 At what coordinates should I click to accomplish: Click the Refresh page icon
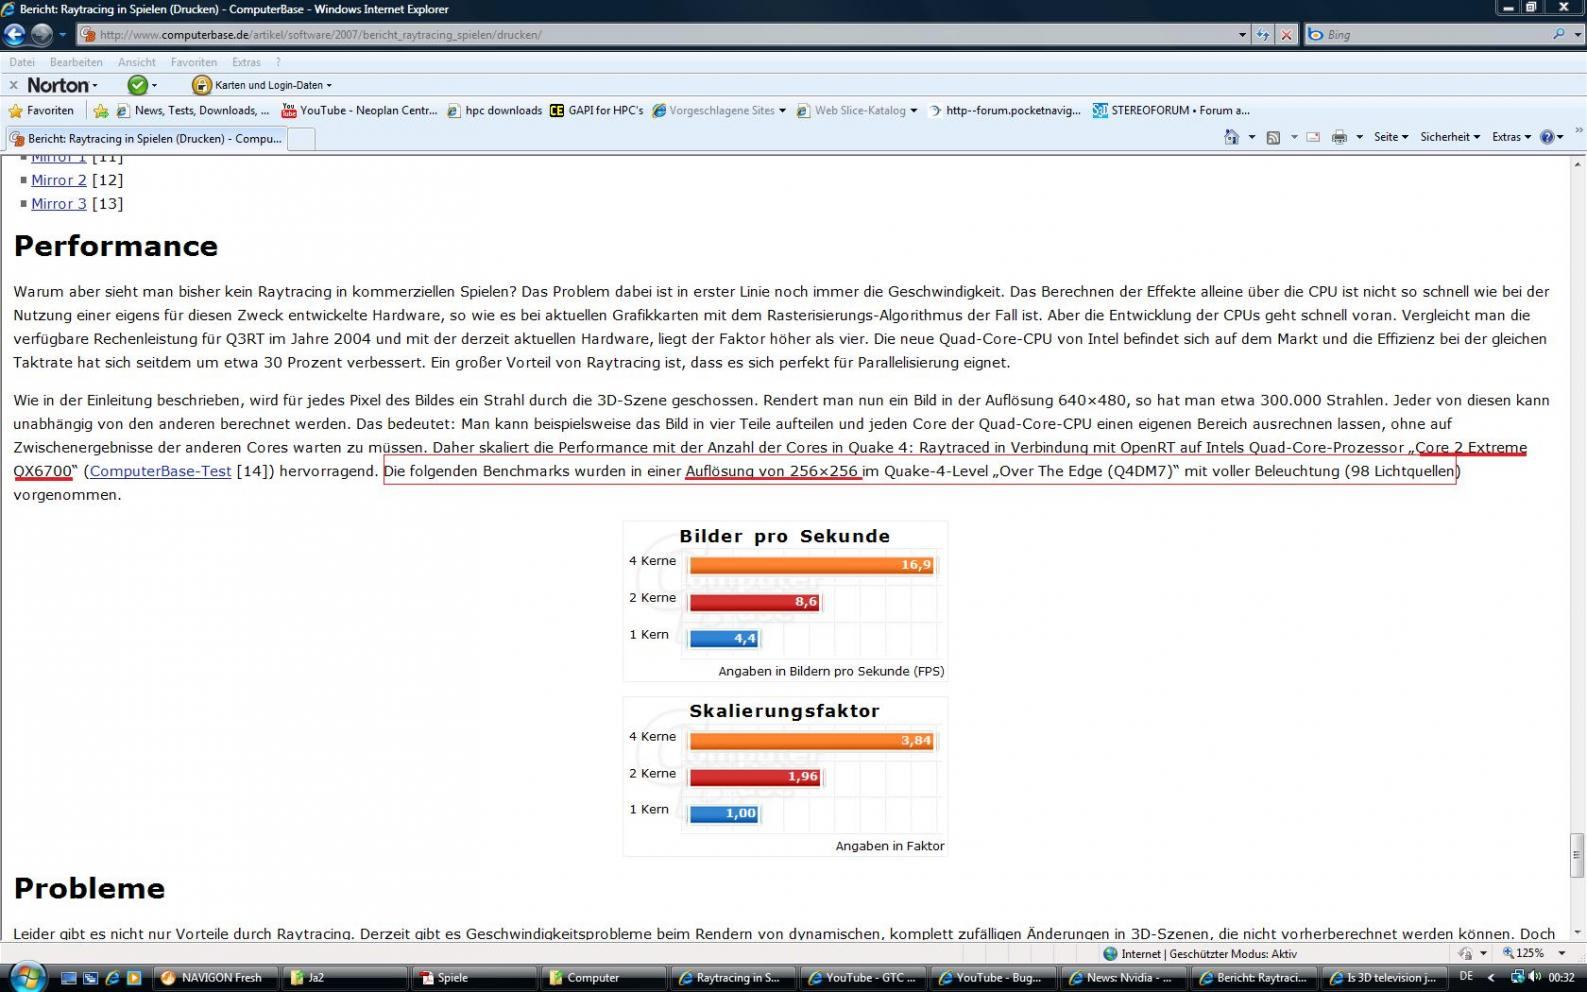coord(1263,35)
